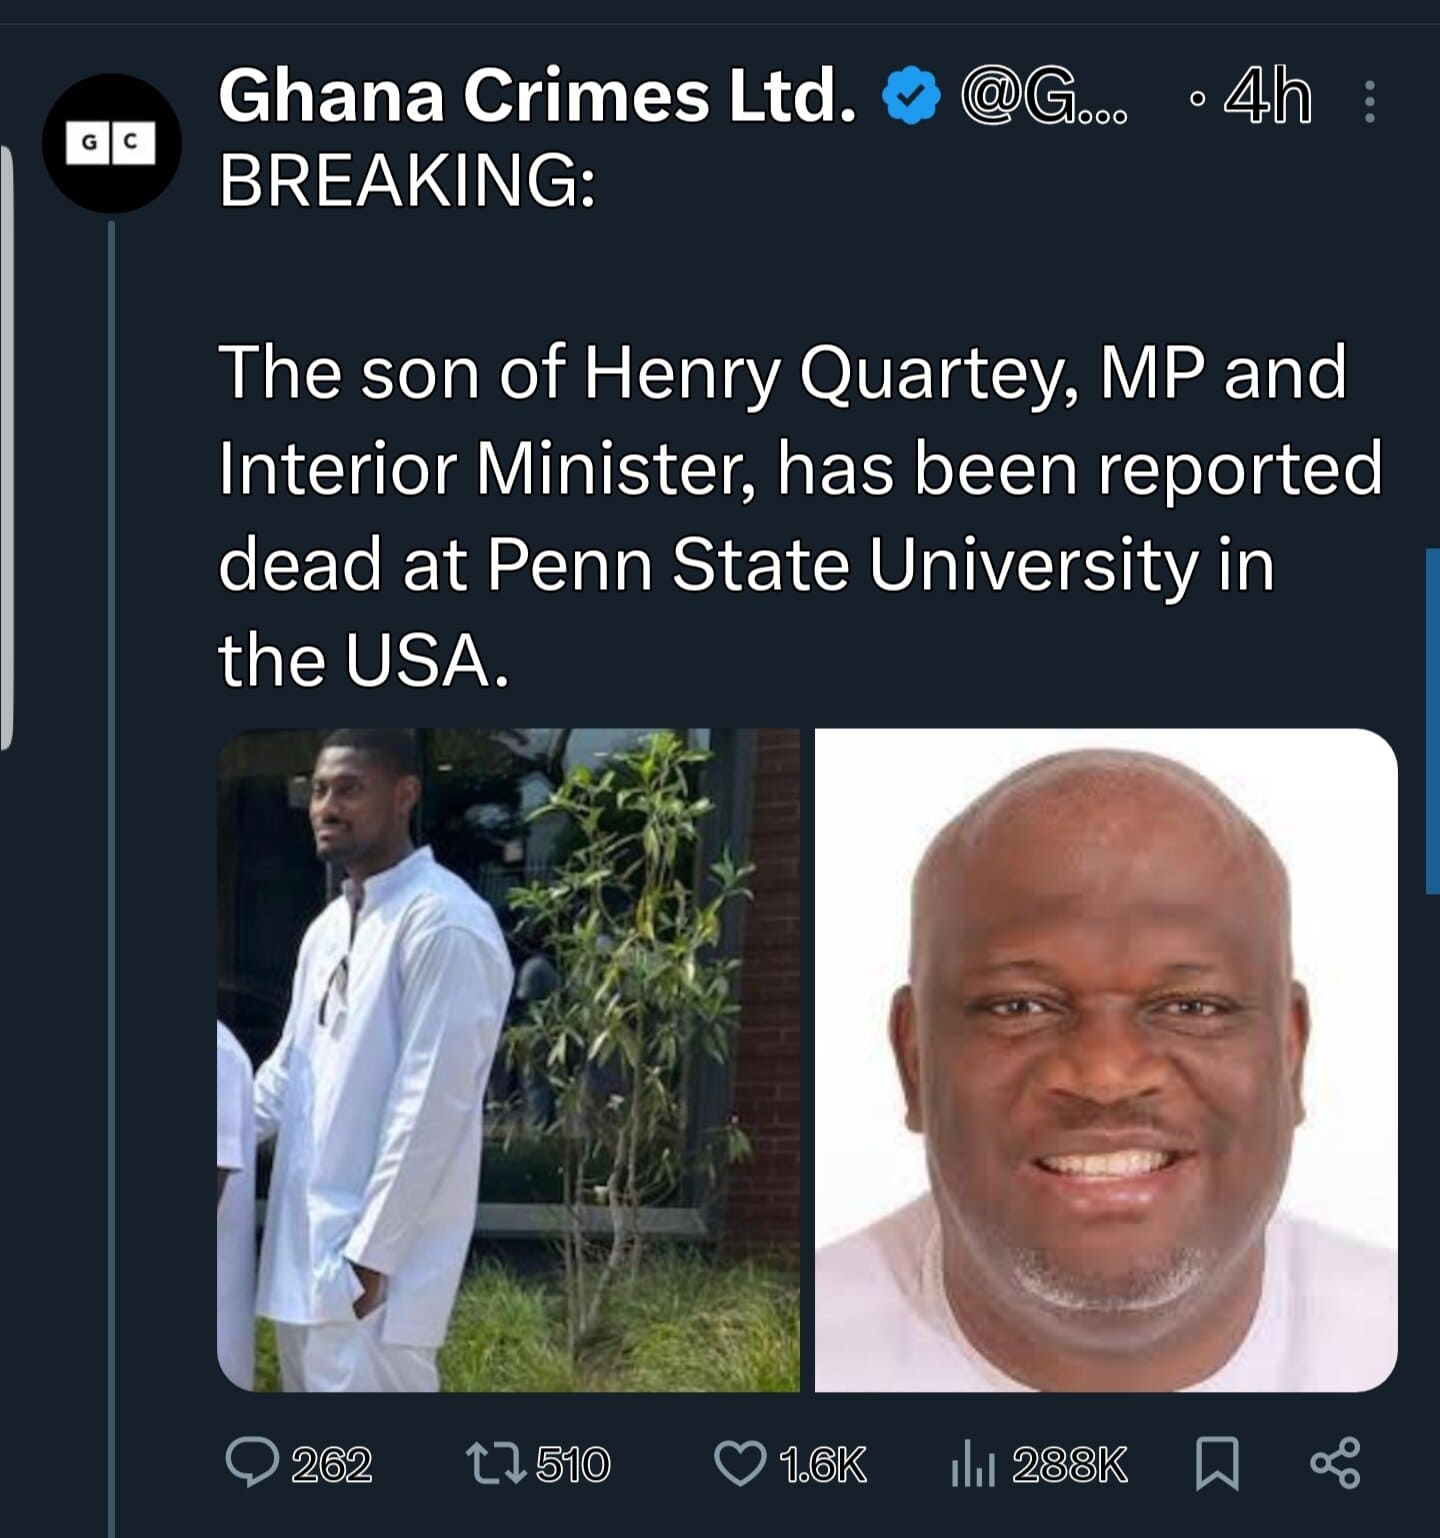Viewport: 1440px width, 1538px height.
Task: Open the three-dot more options menu
Action: pyautogui.click(x=1372, y=96)
